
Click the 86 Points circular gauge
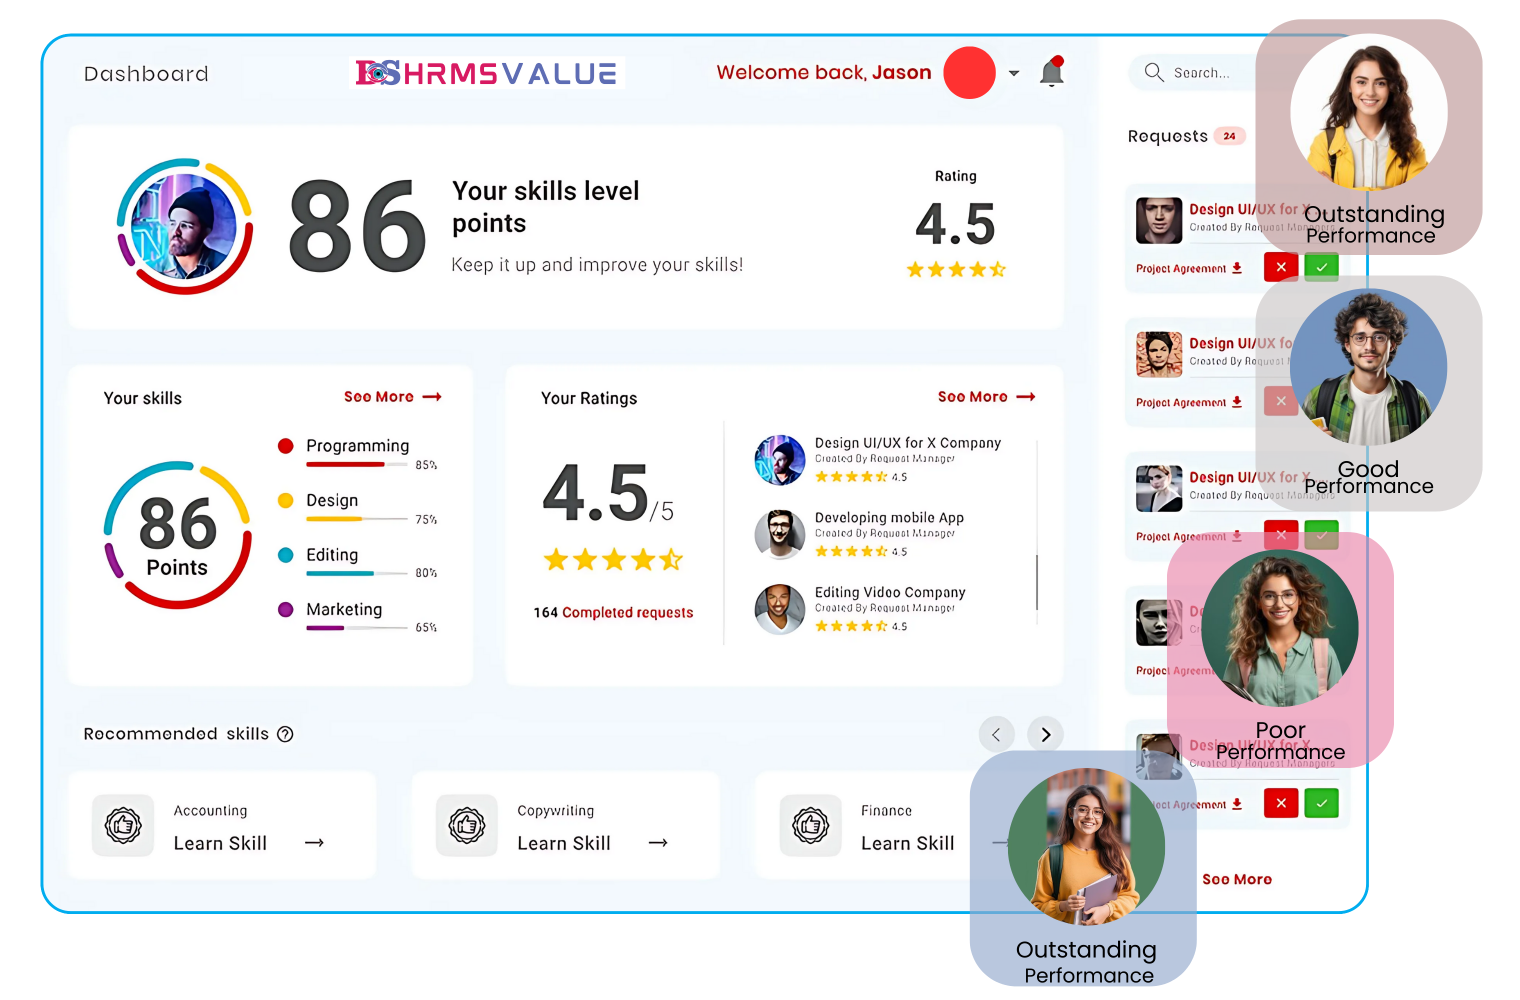(x=178, y=535)
